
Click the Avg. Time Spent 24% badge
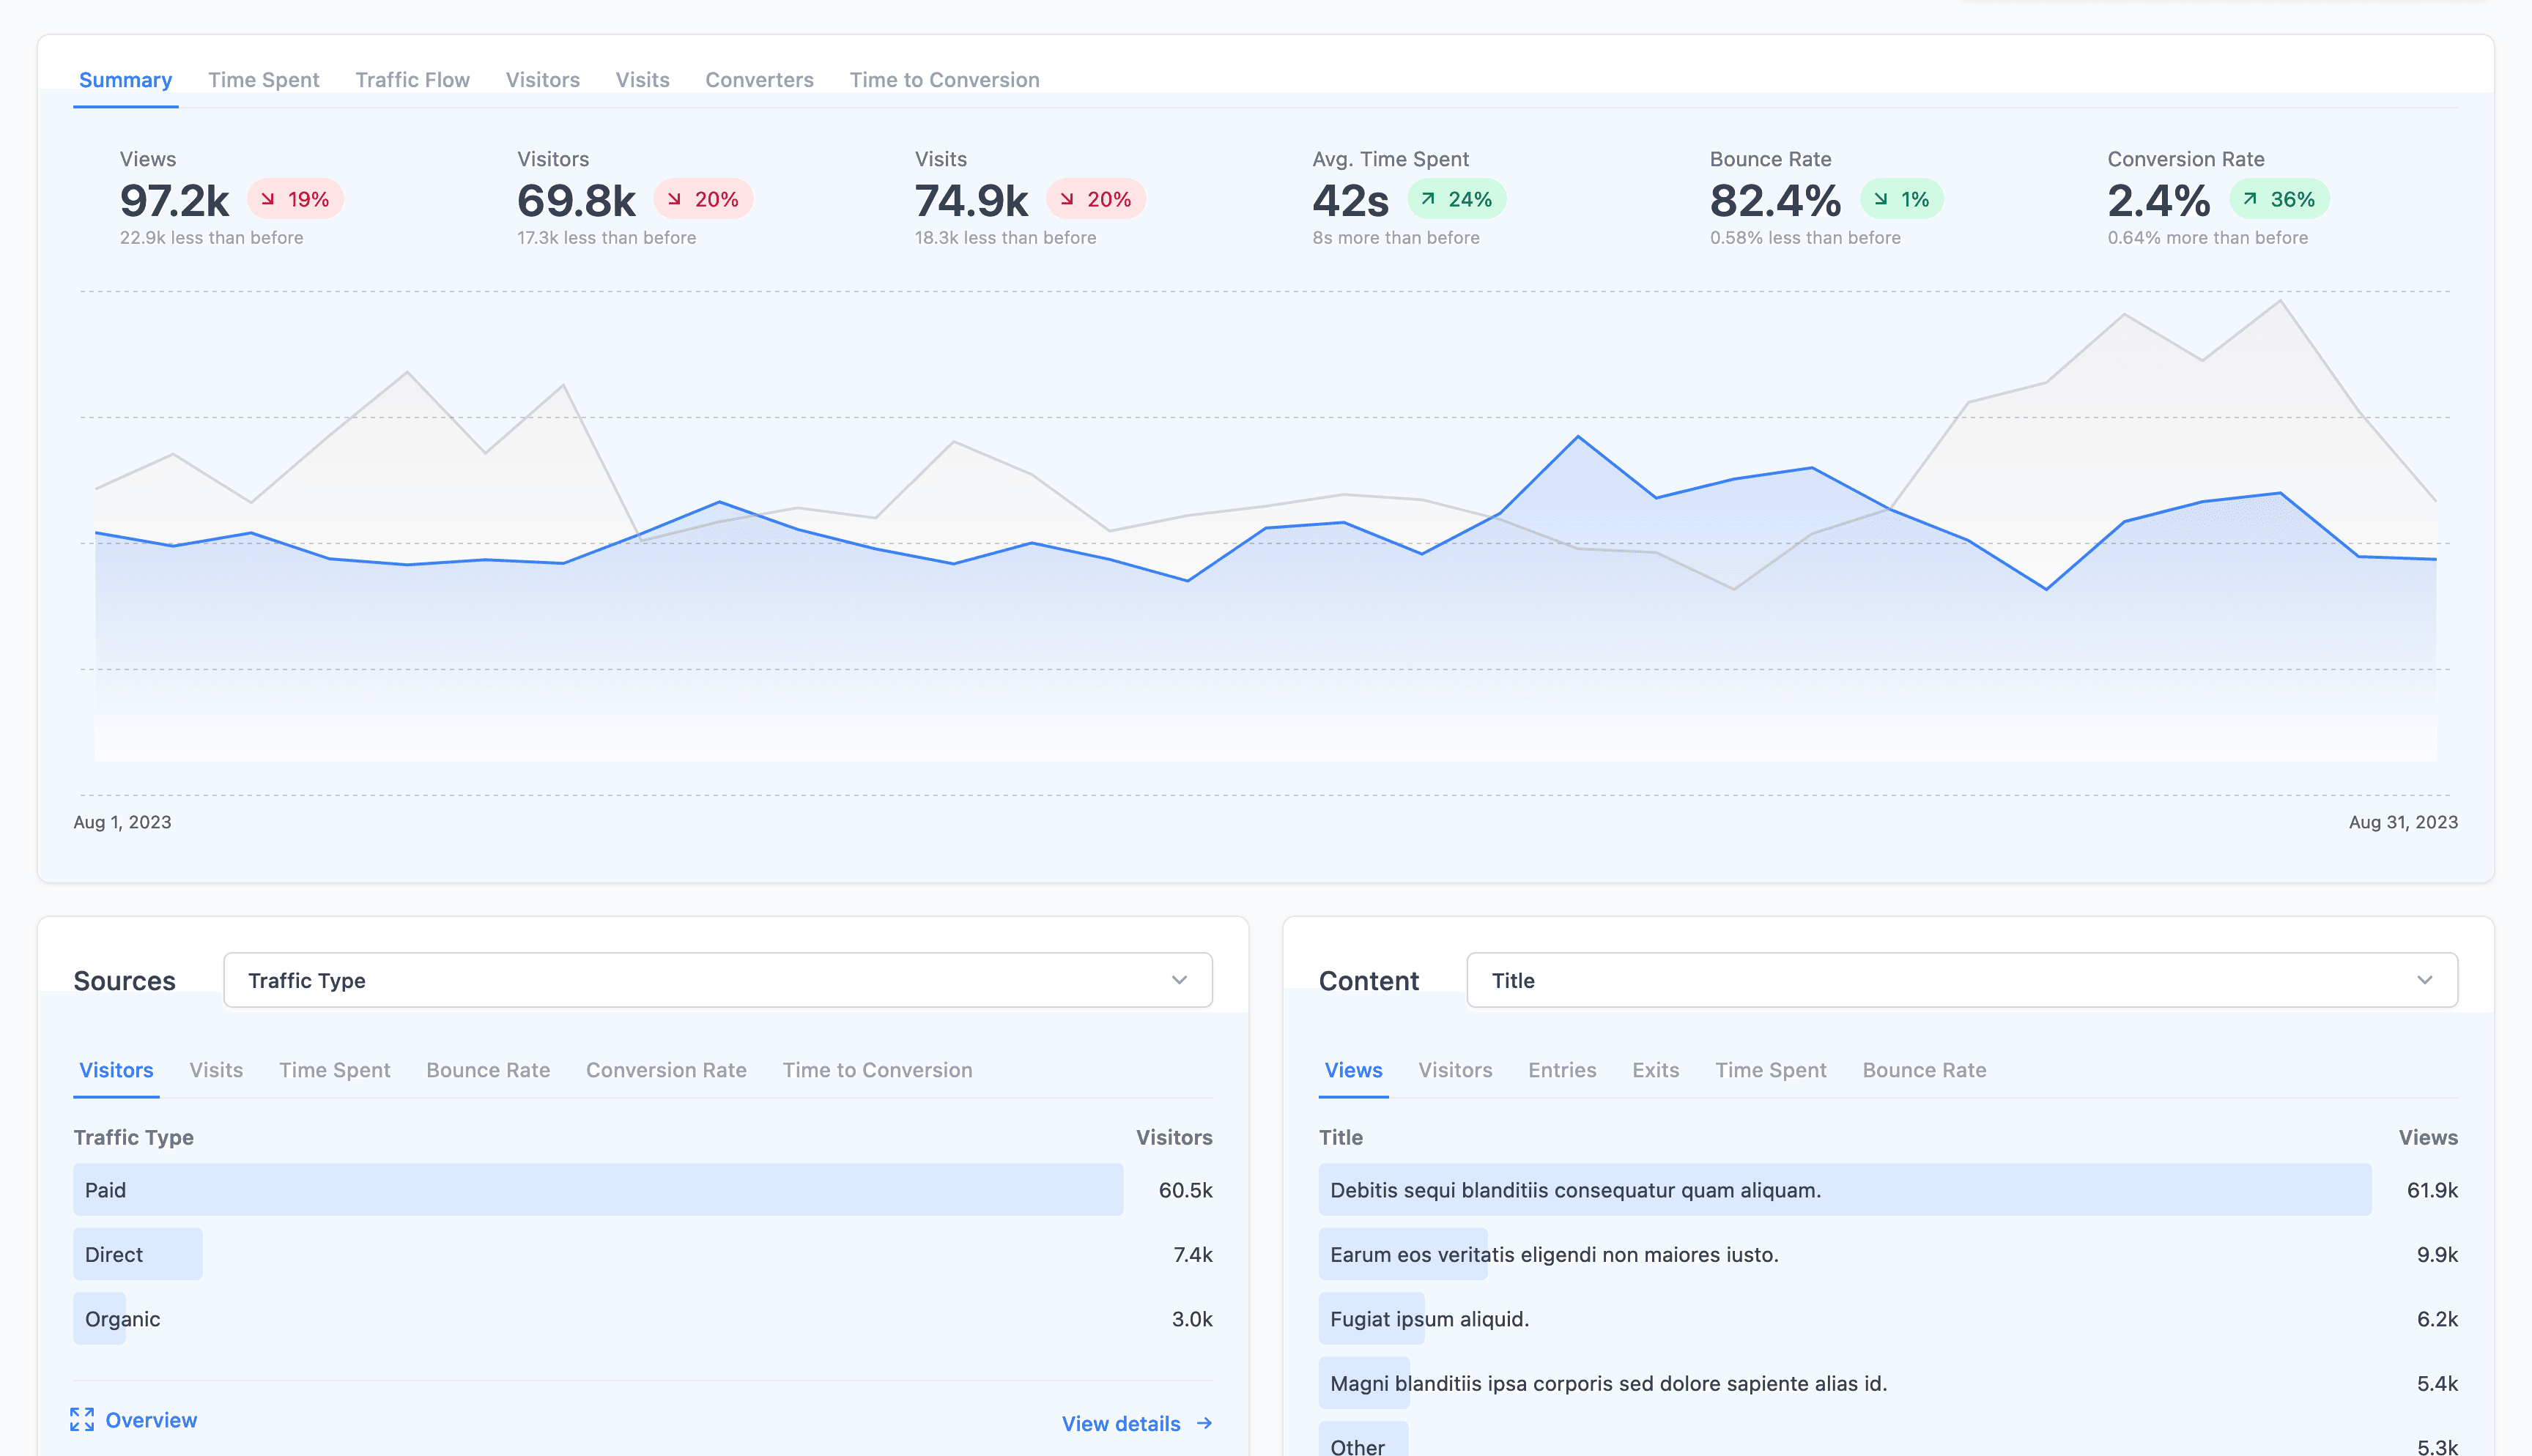click(x=1456, y=199)
